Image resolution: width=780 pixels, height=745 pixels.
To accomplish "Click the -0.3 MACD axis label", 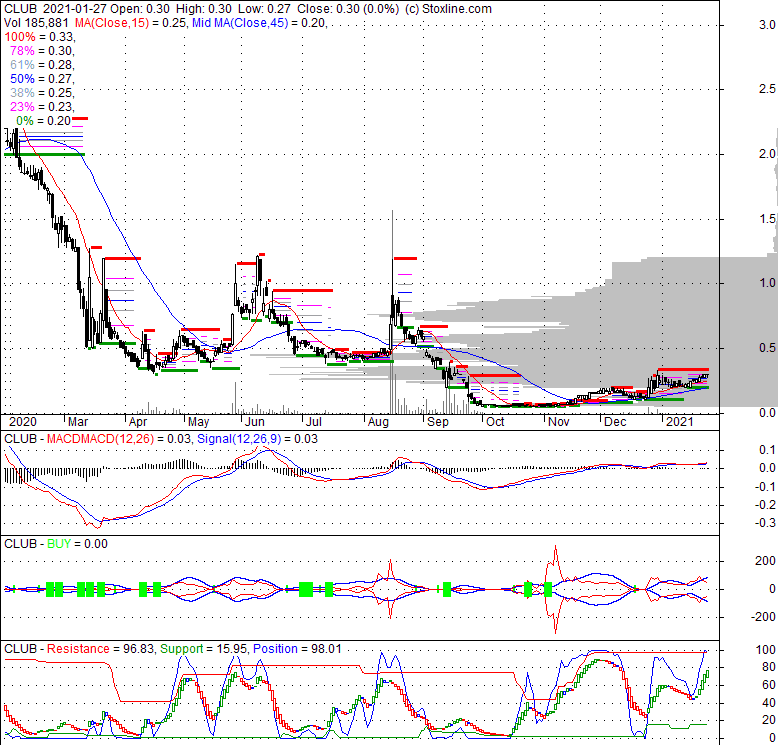I will pyautogui.click(x=767, y=523).
